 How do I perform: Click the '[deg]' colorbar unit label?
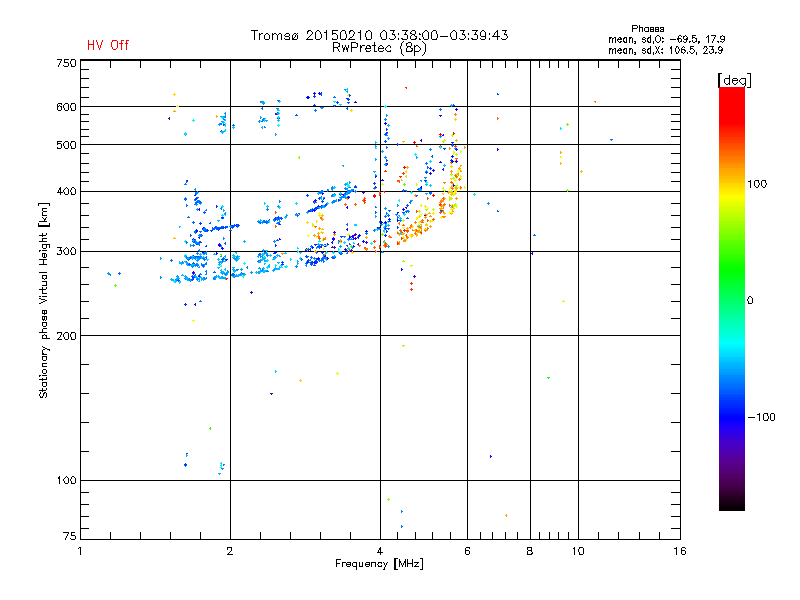point(734,80)
